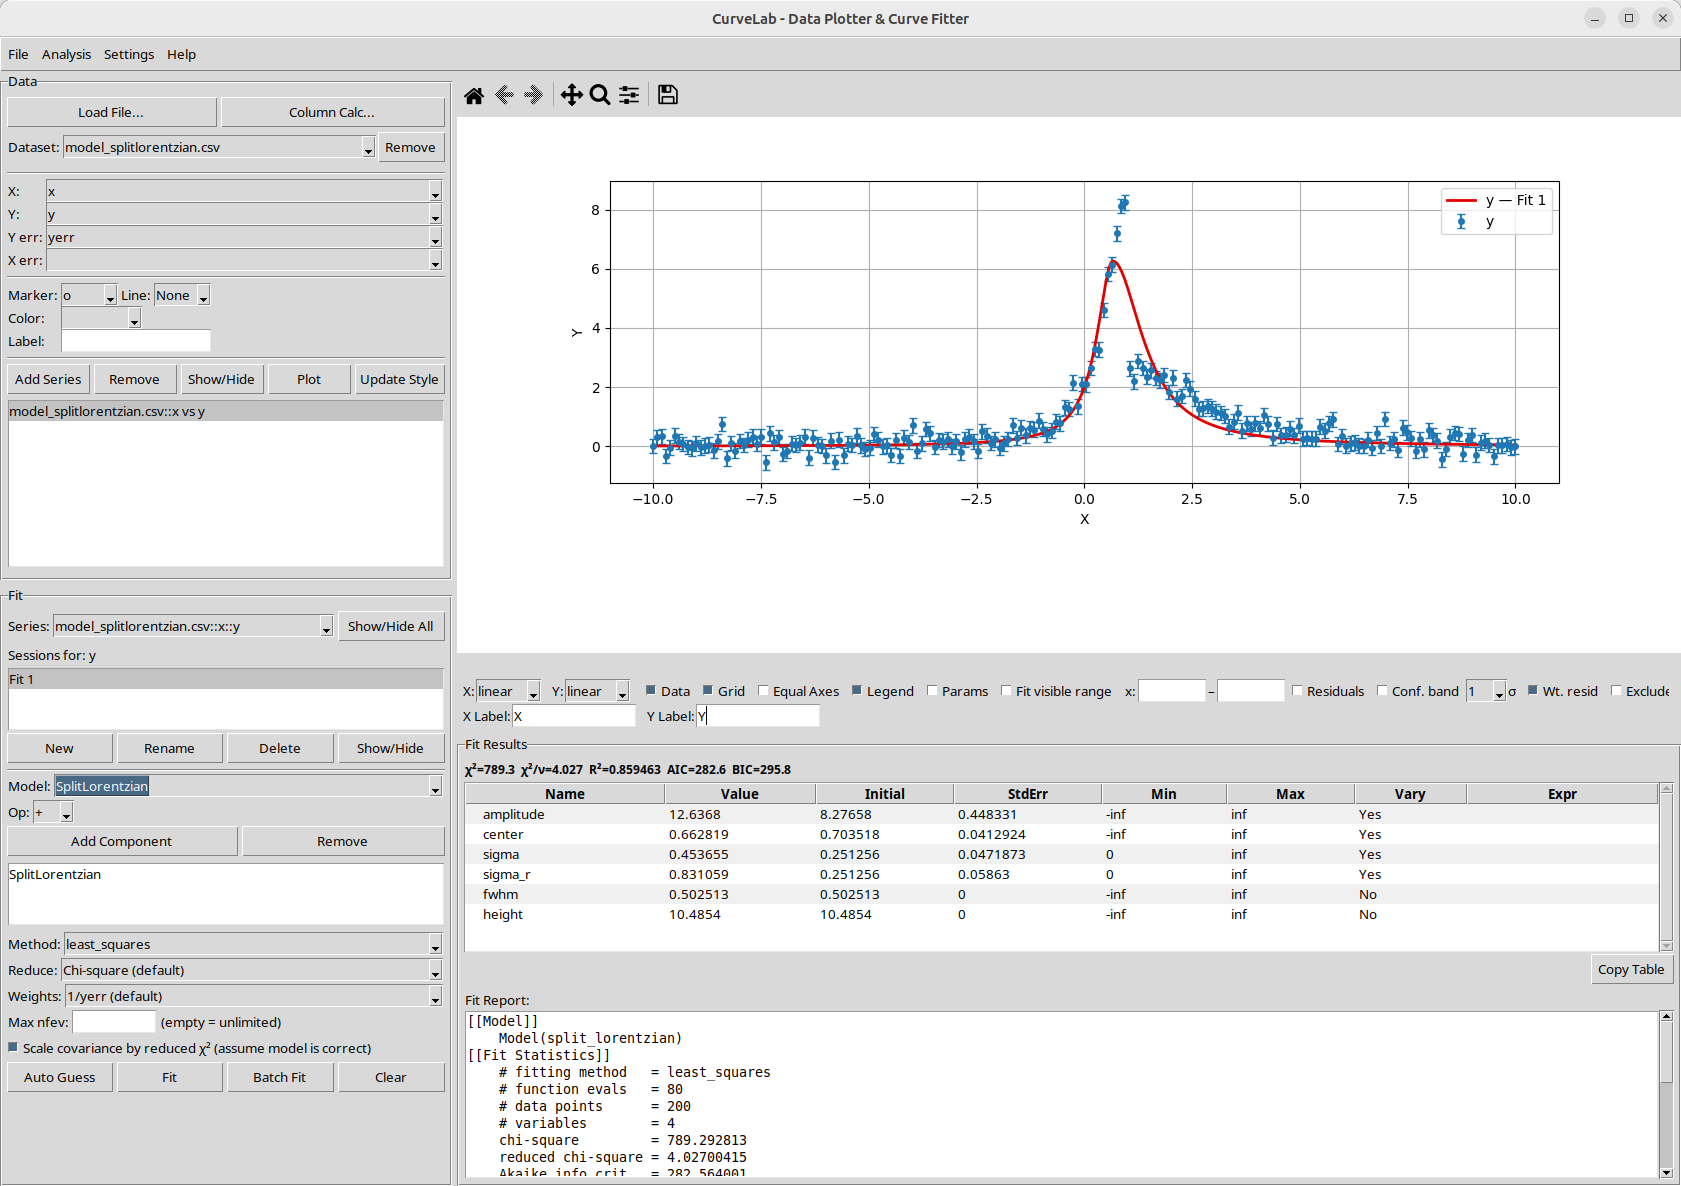Enable the Residuals checkbox
The height and width of the screenshot is (1186, 1681).
point(1298,691)
